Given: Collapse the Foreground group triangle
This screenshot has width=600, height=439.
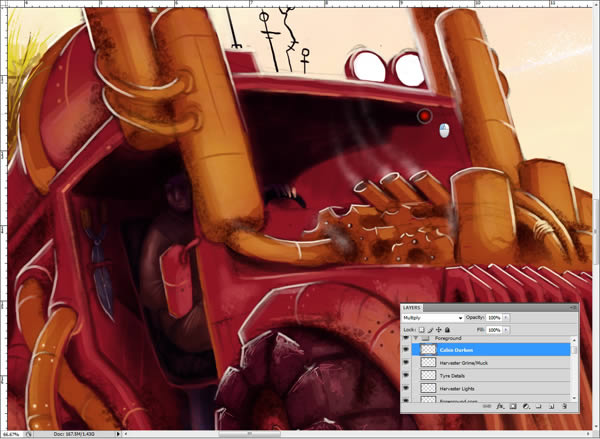Looking at the screenshot, I should coord(416,338).
